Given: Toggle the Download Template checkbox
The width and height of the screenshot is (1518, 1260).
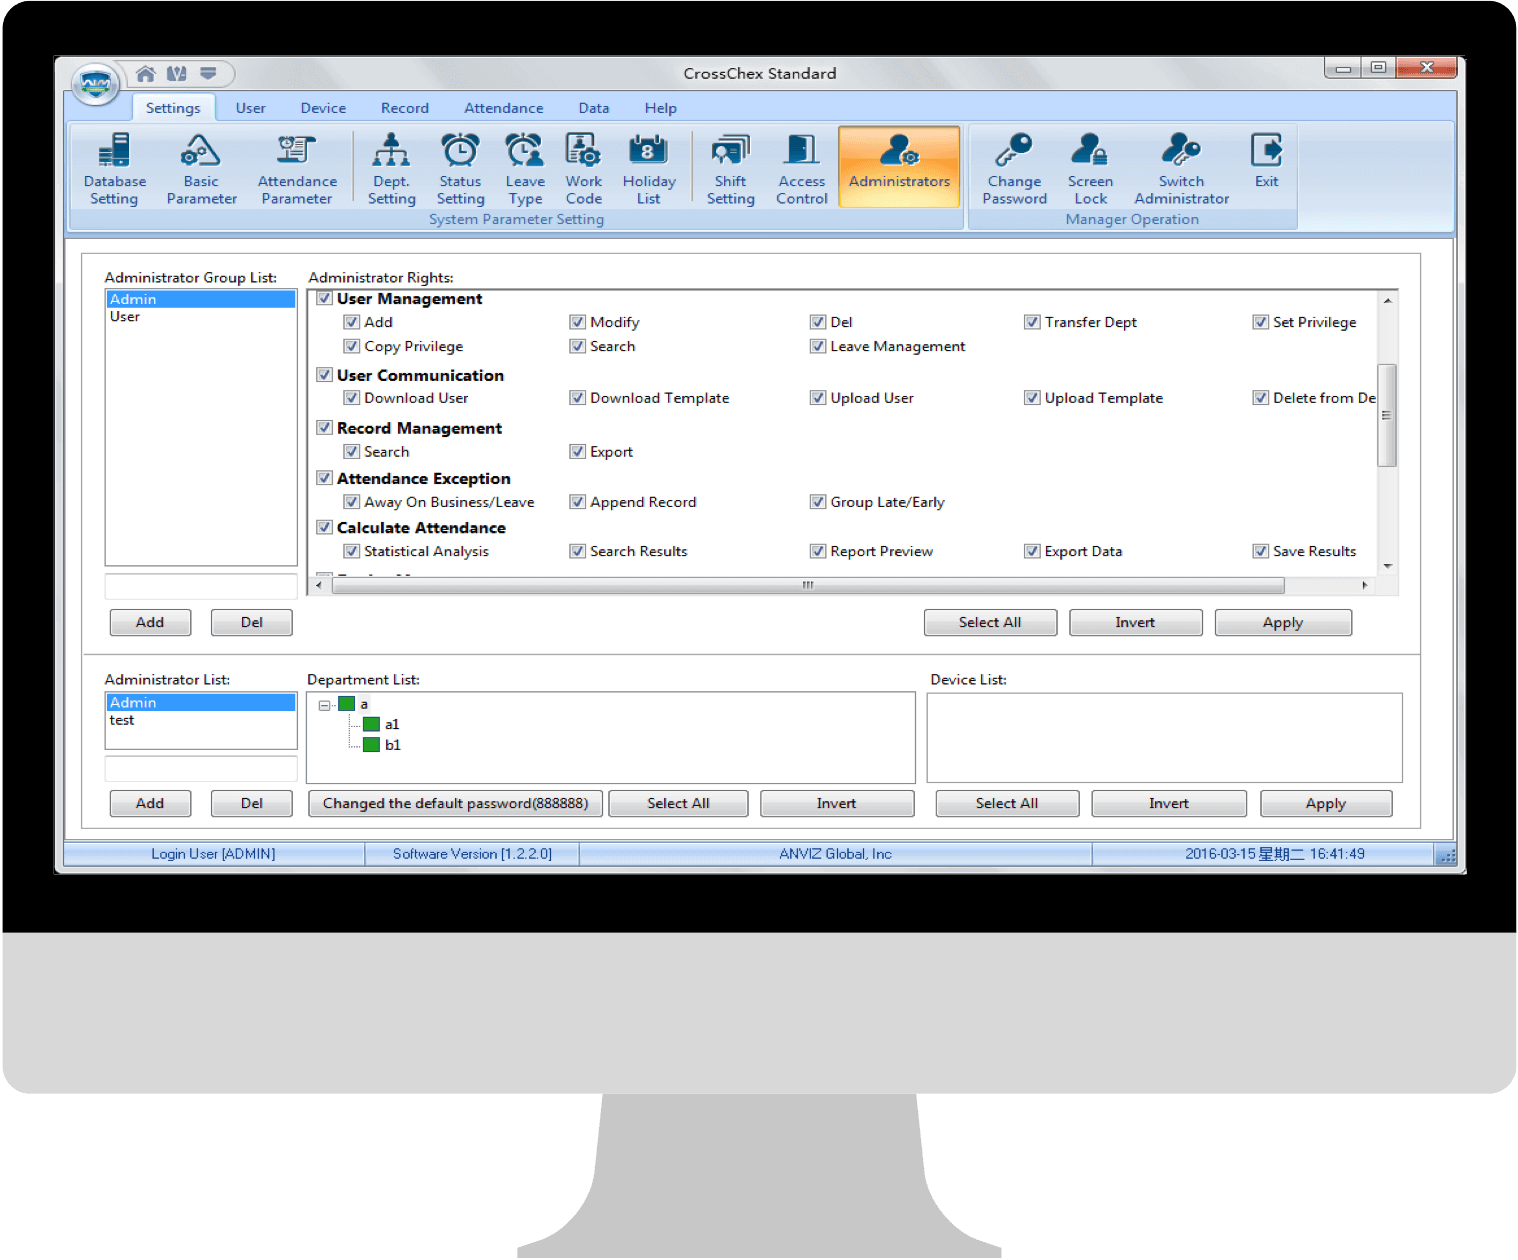Looking at the screenshot, I should pos(577,398).
